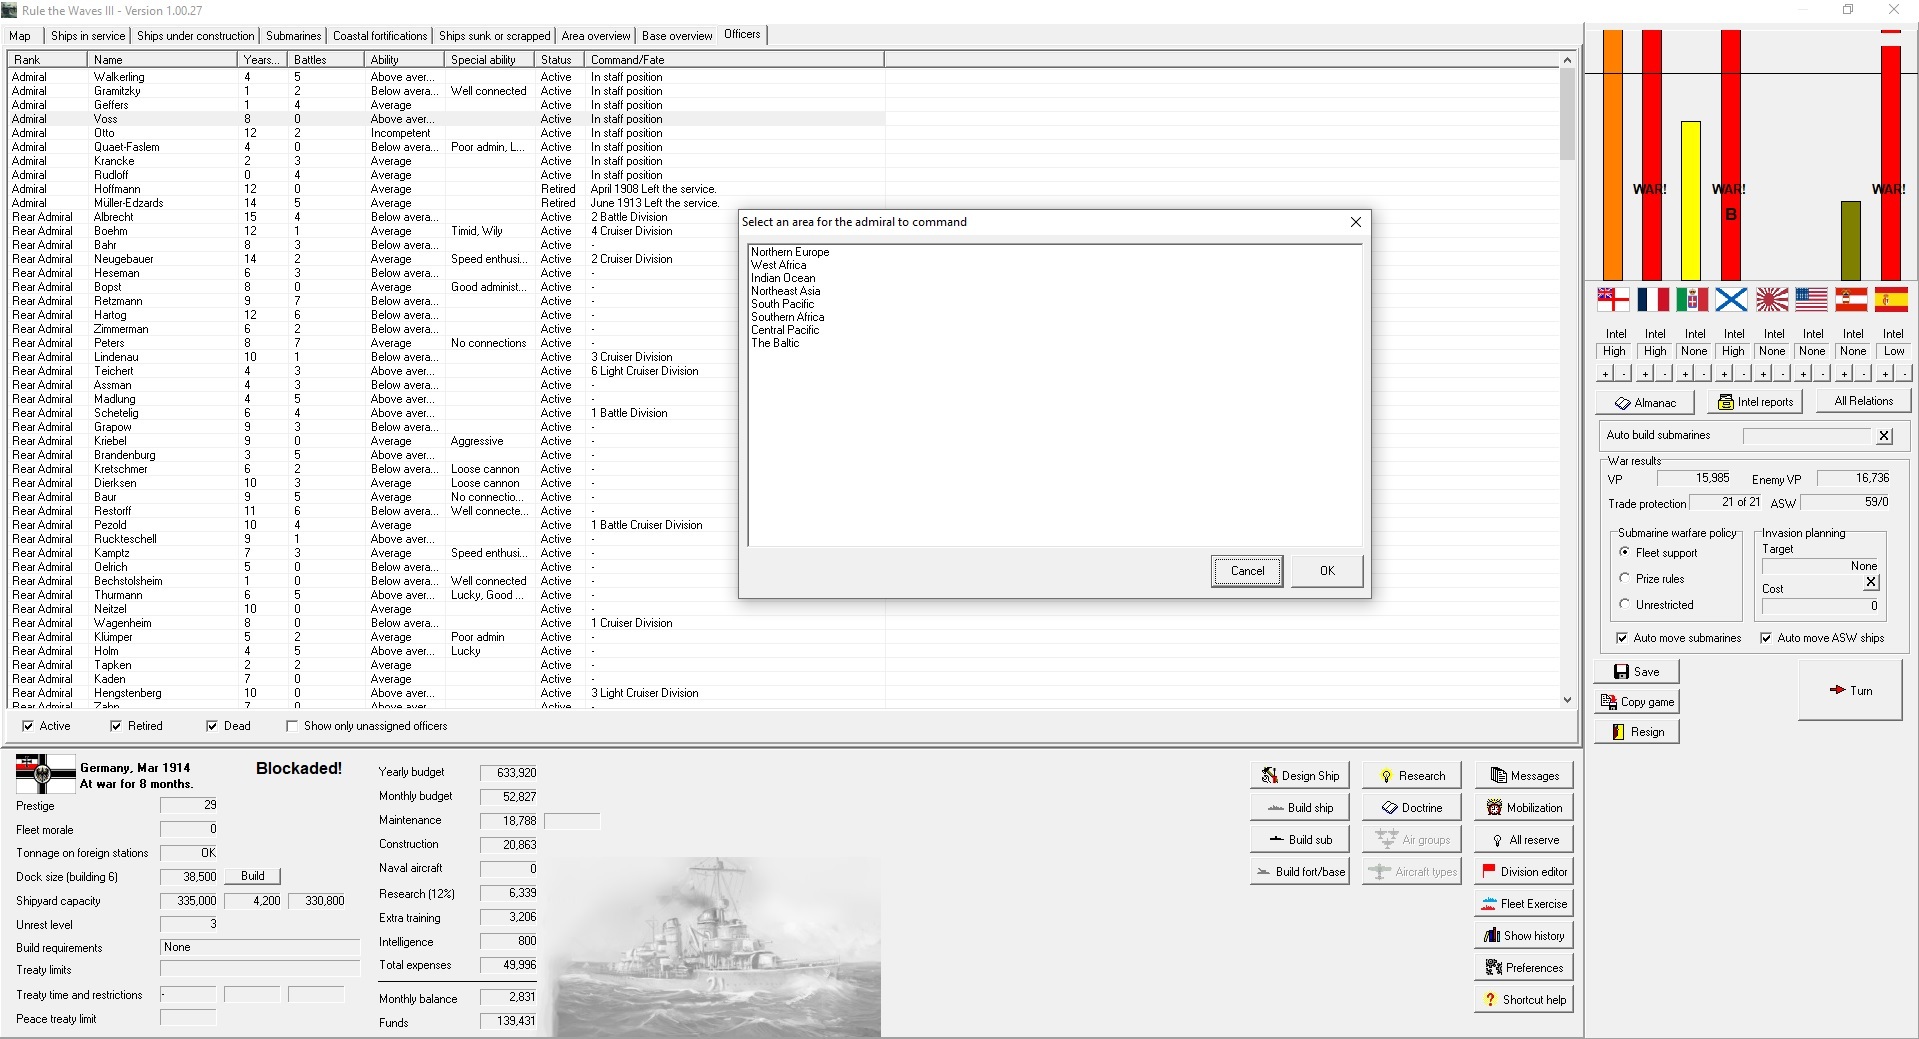Open the Research screen

[1411, 776]
